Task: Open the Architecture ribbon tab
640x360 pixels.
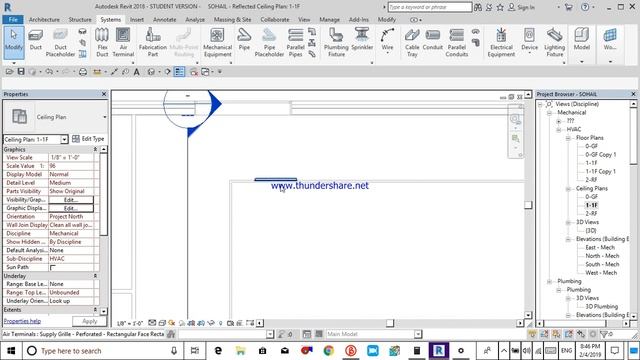Action: coord(44,20)
